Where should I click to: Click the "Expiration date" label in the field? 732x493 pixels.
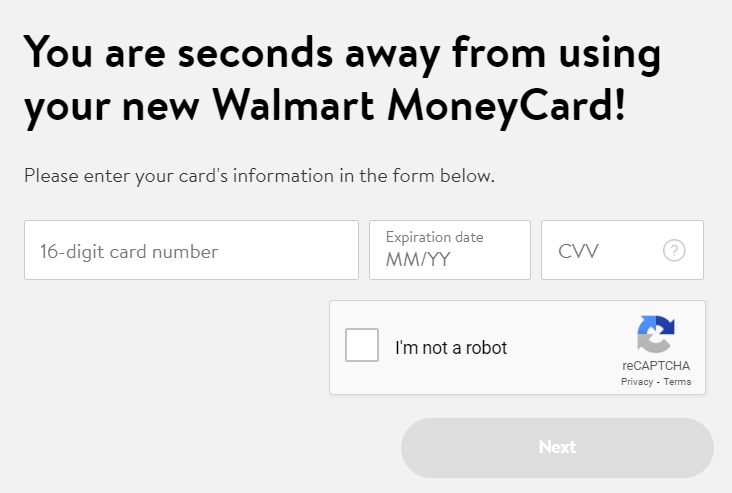click(x=435, y=238)
